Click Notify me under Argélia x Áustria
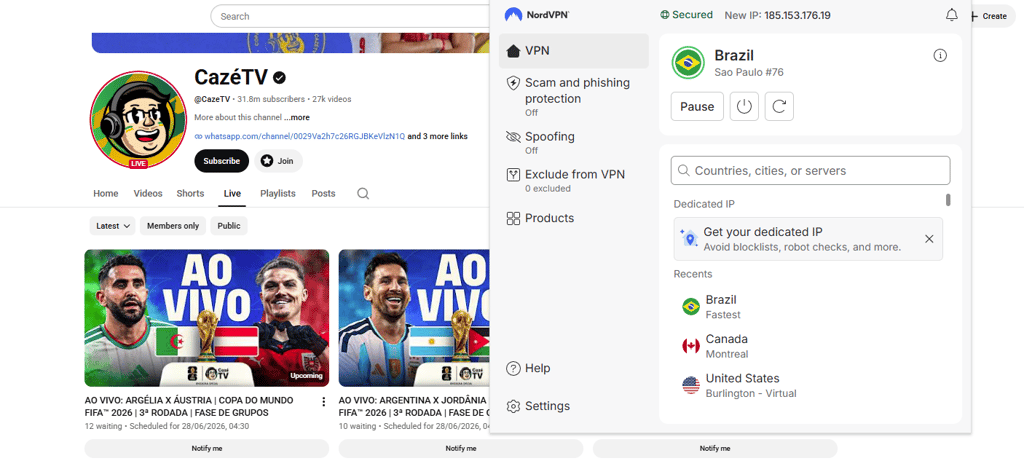The image size is (1024, 469). click(207, 449)
